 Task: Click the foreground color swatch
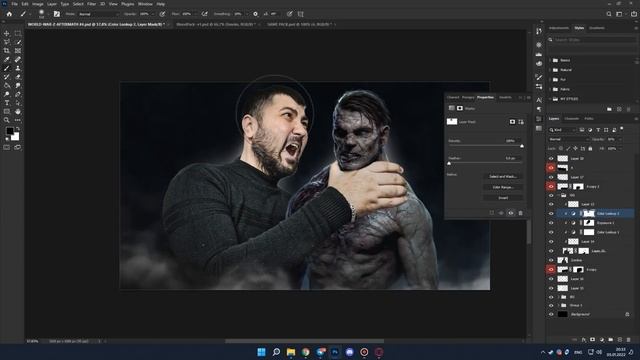pyautogui.click(x=9, y=131)
